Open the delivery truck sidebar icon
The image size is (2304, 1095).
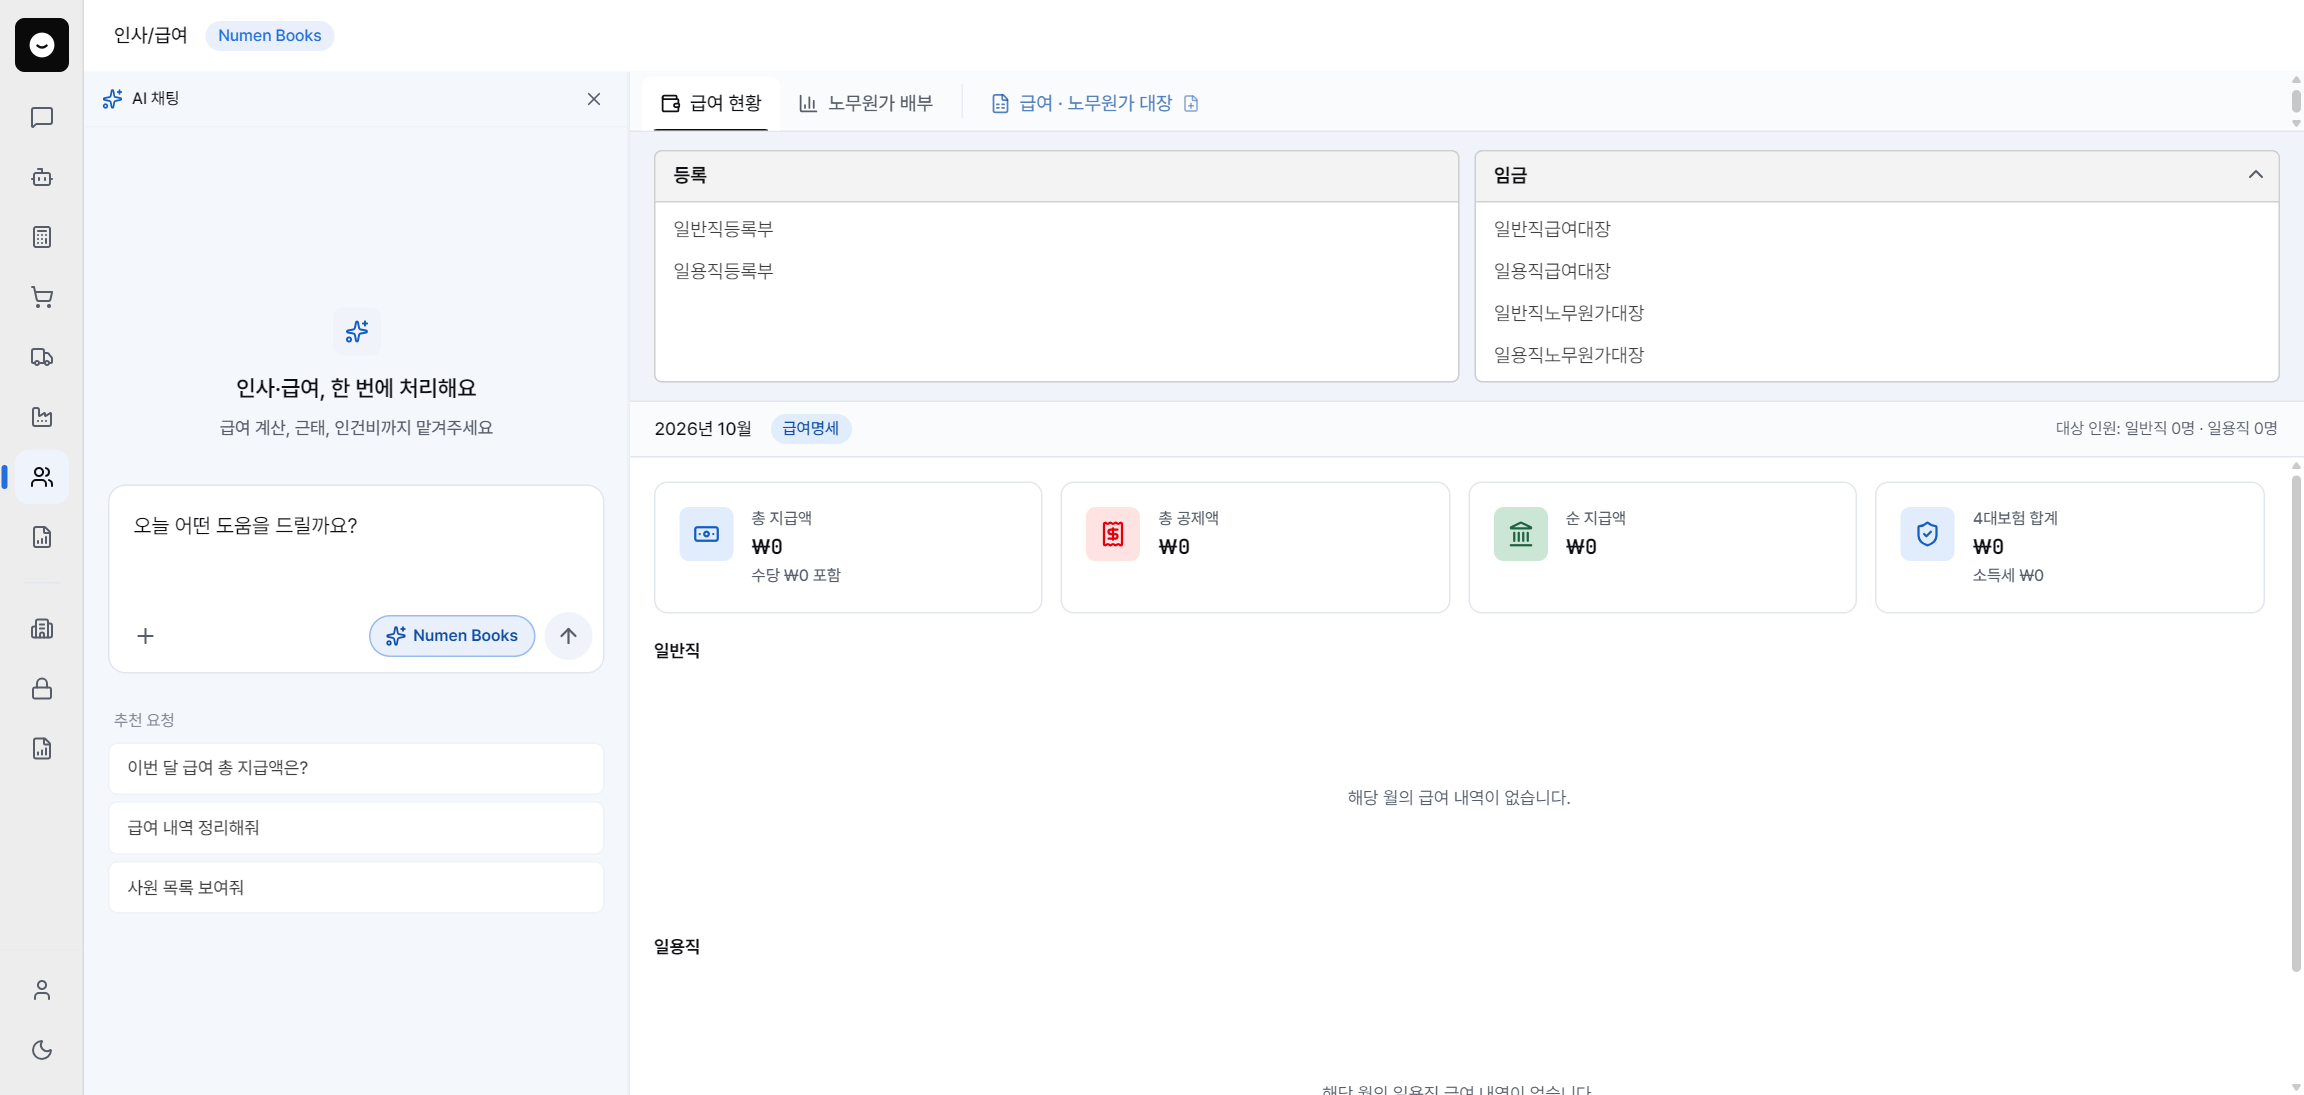coord(42,357)
